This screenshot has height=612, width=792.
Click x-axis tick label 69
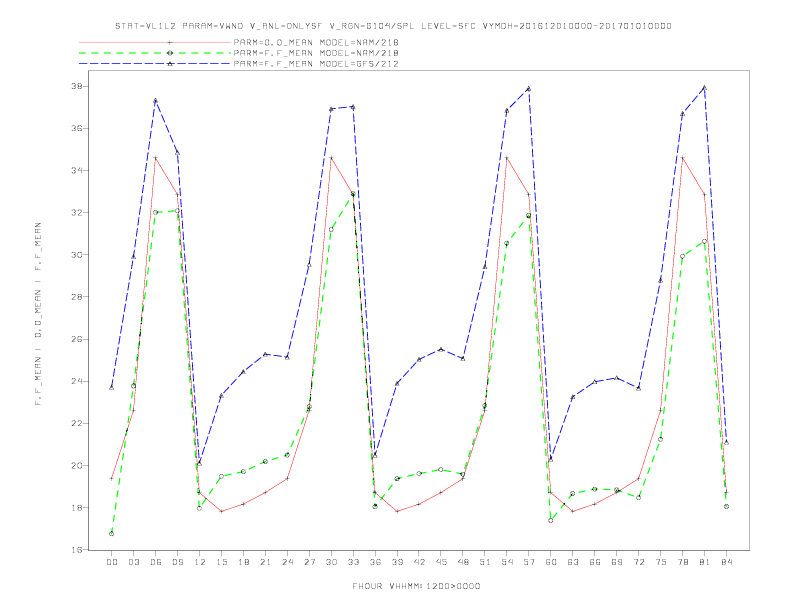click(x=617, y=562)
